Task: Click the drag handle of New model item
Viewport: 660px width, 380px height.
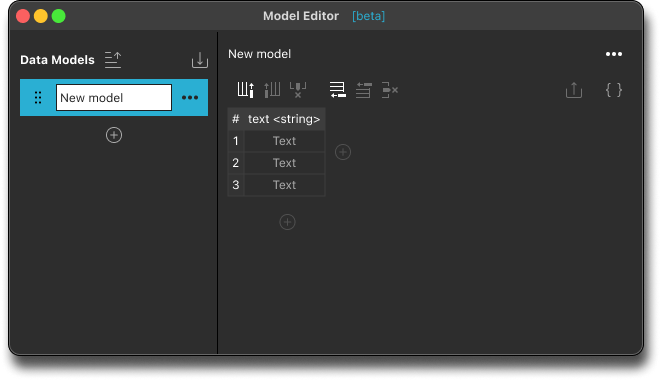Action: 38,98
